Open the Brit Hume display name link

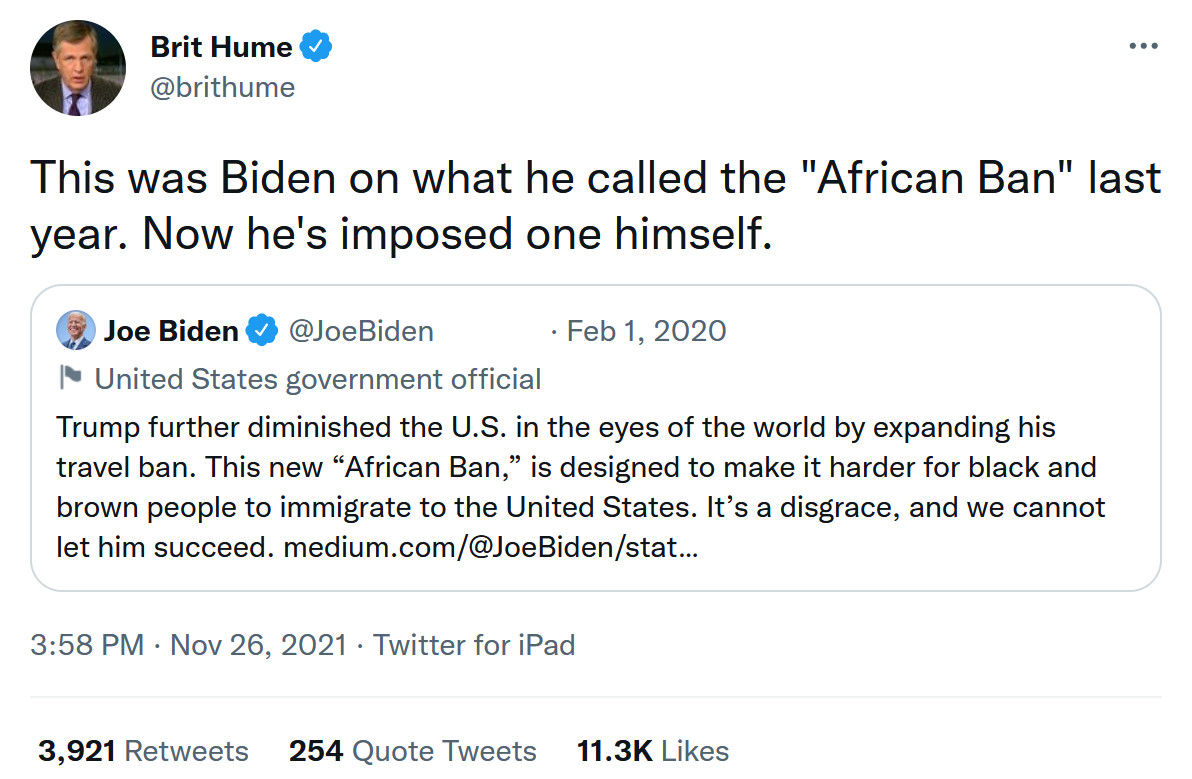[x=221, y=47]
